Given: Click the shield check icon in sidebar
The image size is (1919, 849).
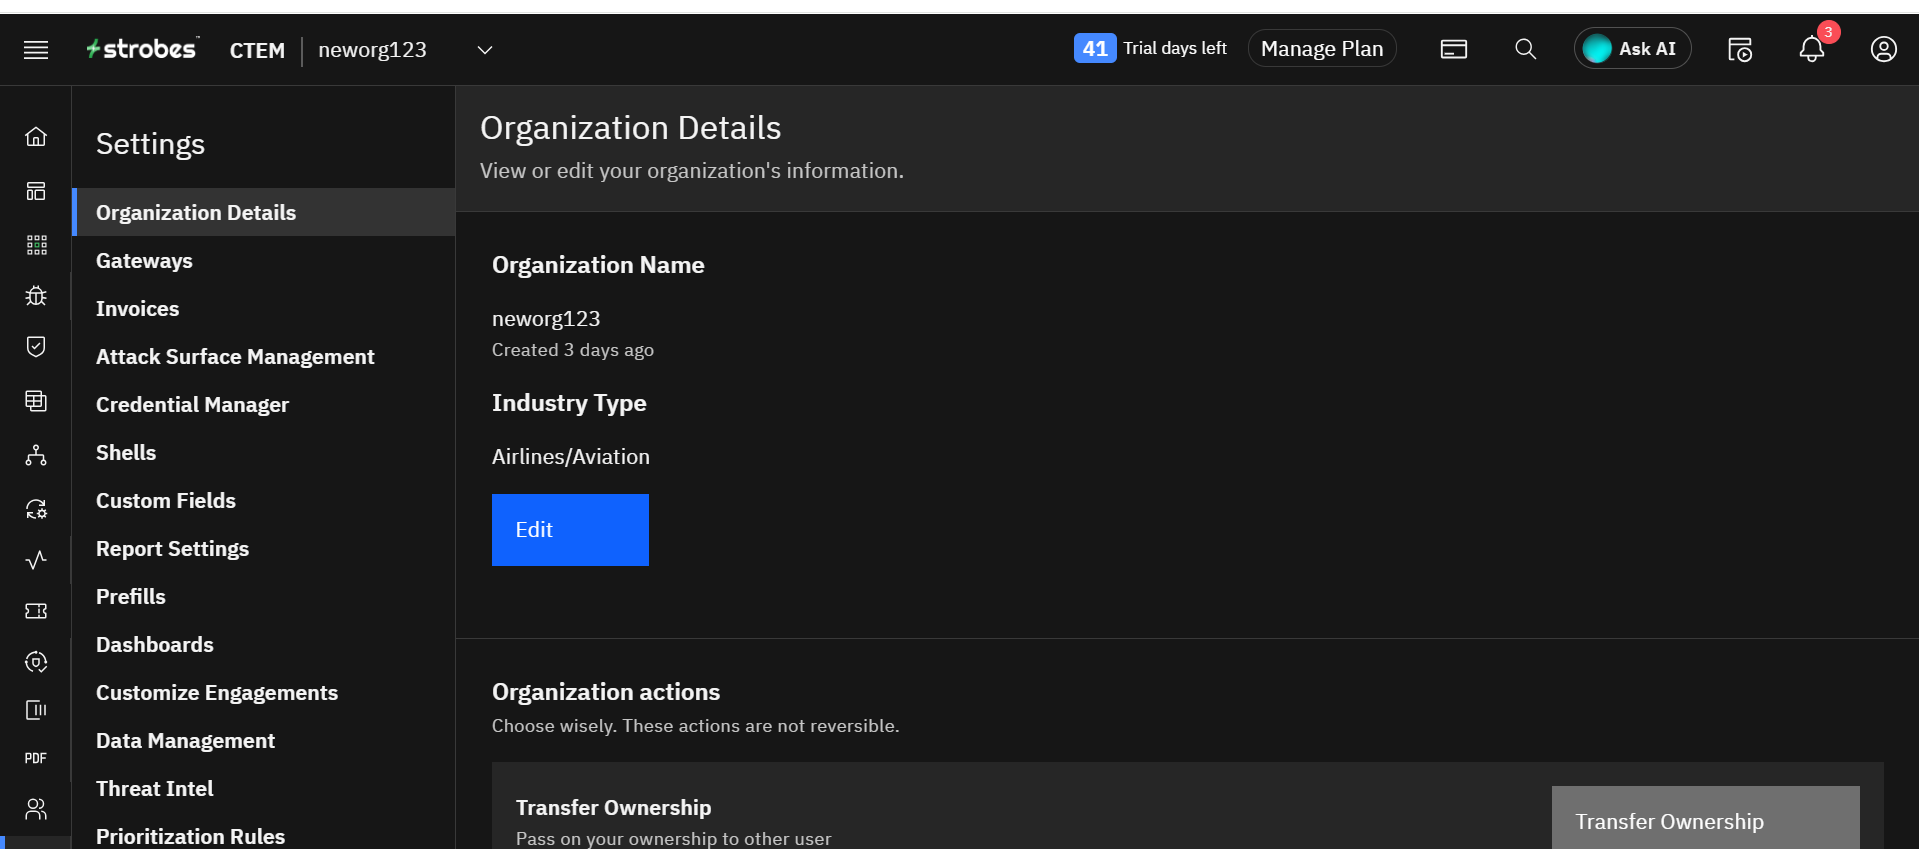Looking at the screenshot, I should click(36, 347).
